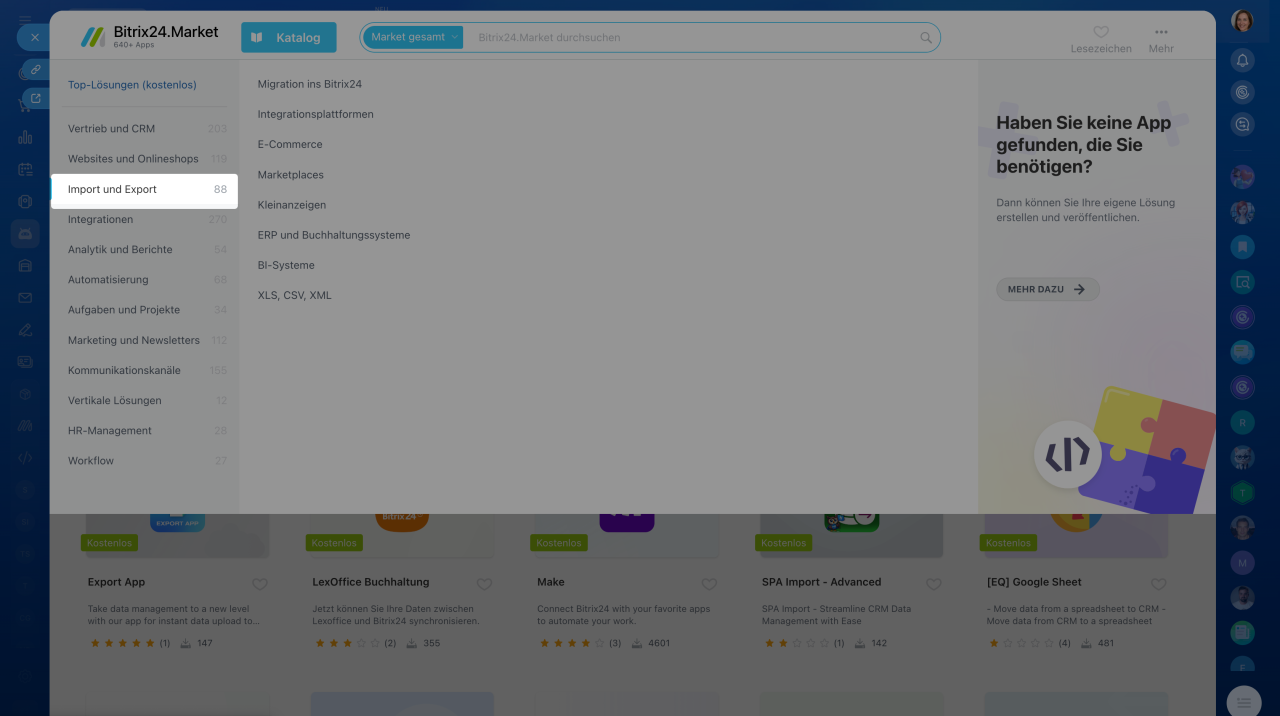Open calendar icon in left sidebar
This screenshot has height=716, width=1280.
(x=25, y=170)
